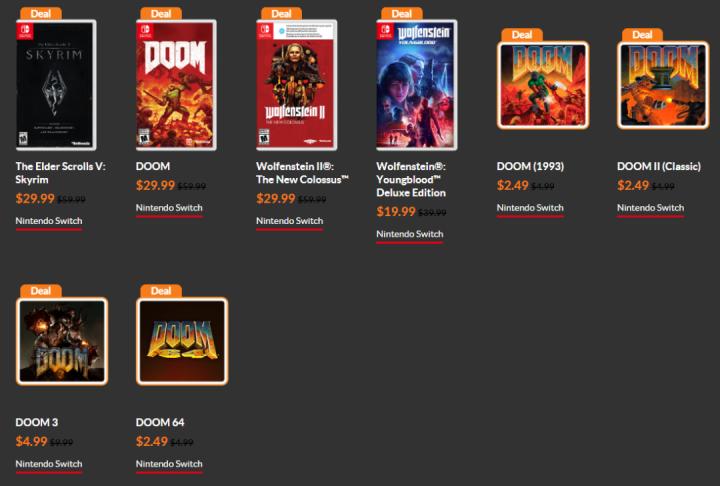This screenshot has height=486, width=720.
Task: Click Nintendo Switch link under Skyrim
Action: 49,221
